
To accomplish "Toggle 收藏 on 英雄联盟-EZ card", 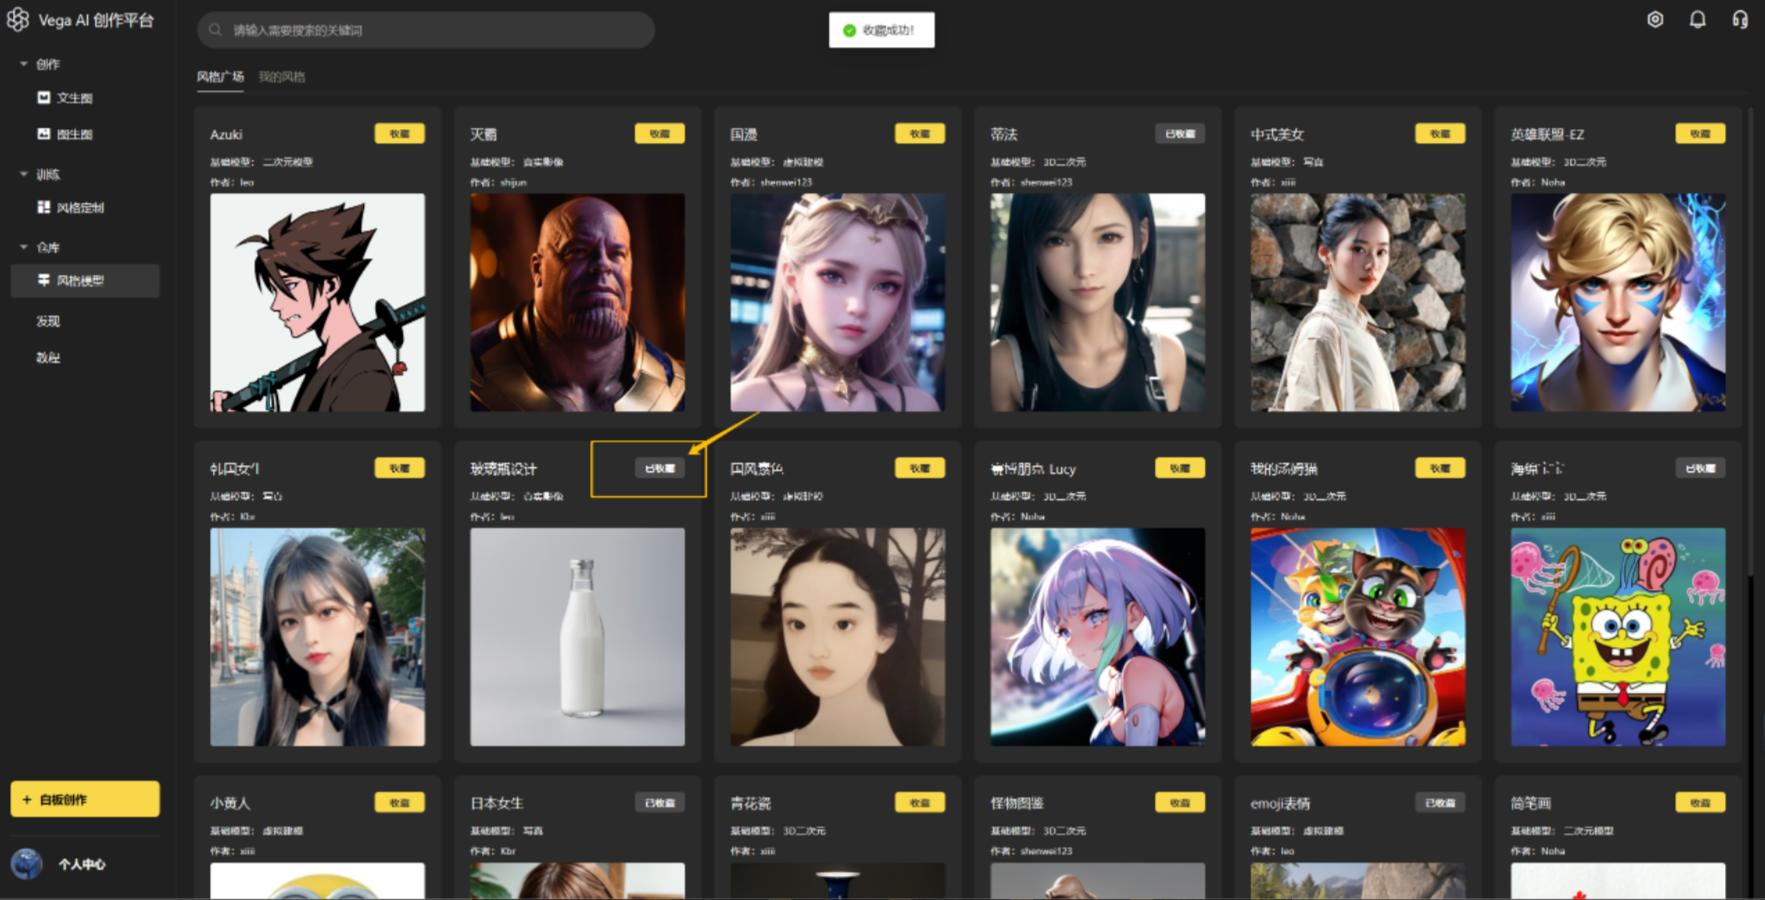I will (x=1700, y=133).
